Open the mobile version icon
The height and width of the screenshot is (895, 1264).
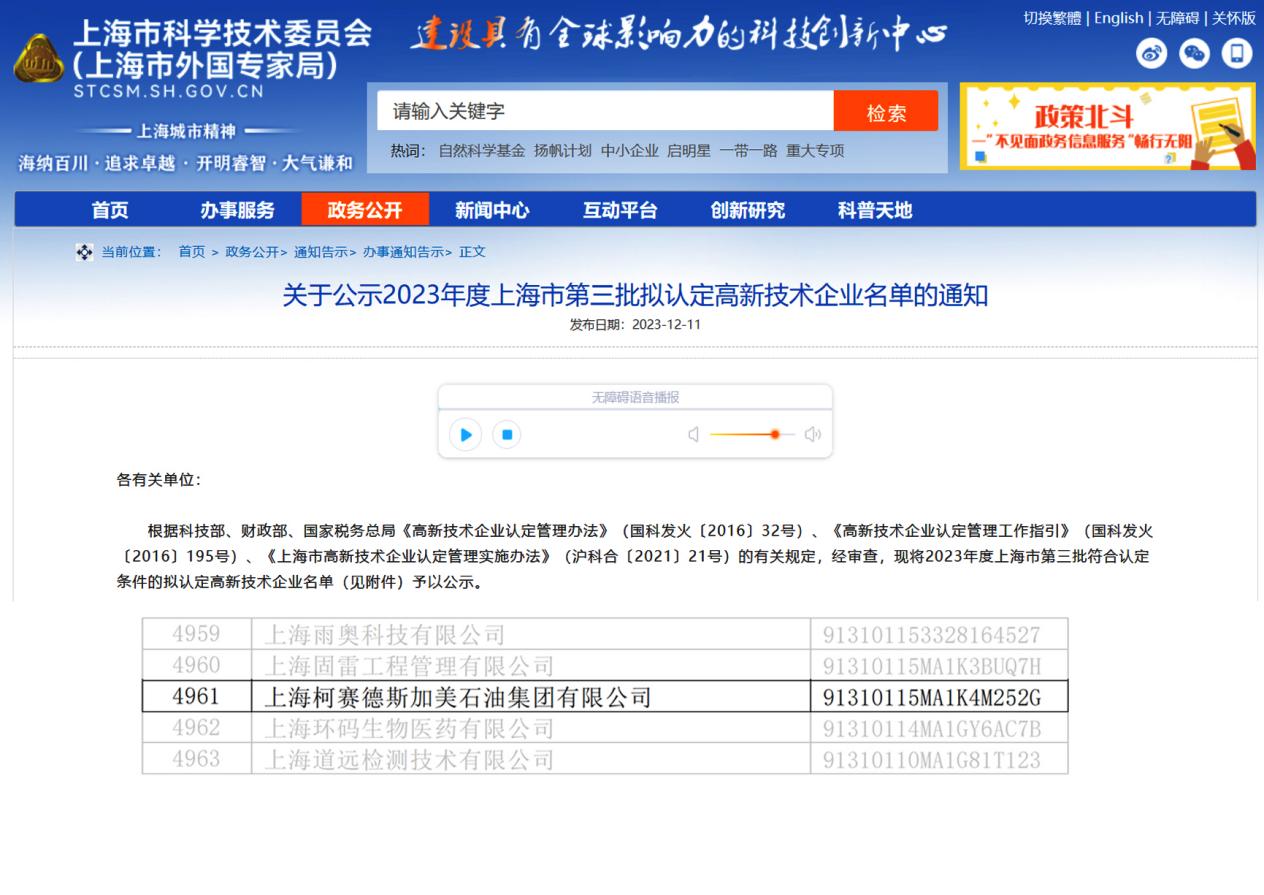(x=1237, y=53)
